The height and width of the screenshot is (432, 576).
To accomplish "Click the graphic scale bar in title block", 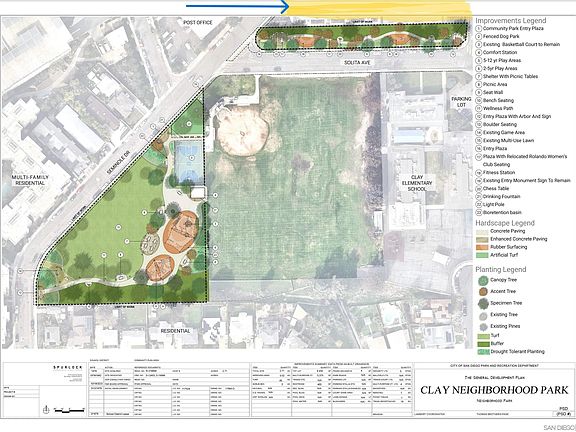I will pyautogui.click(x=69, y=410).
